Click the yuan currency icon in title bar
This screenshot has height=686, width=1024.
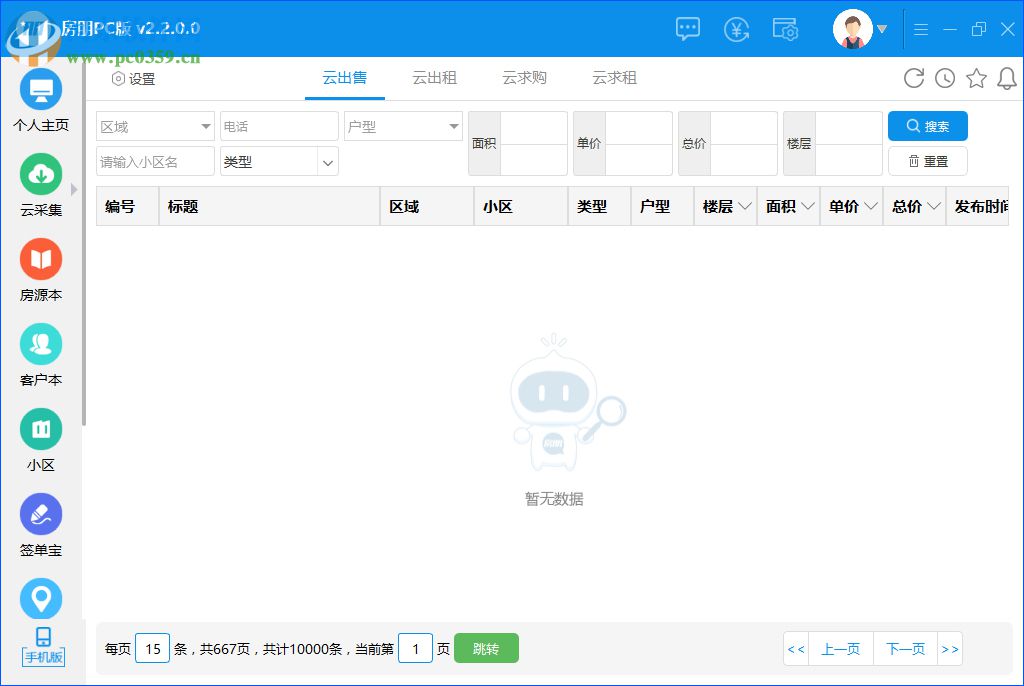coord(737,29)
